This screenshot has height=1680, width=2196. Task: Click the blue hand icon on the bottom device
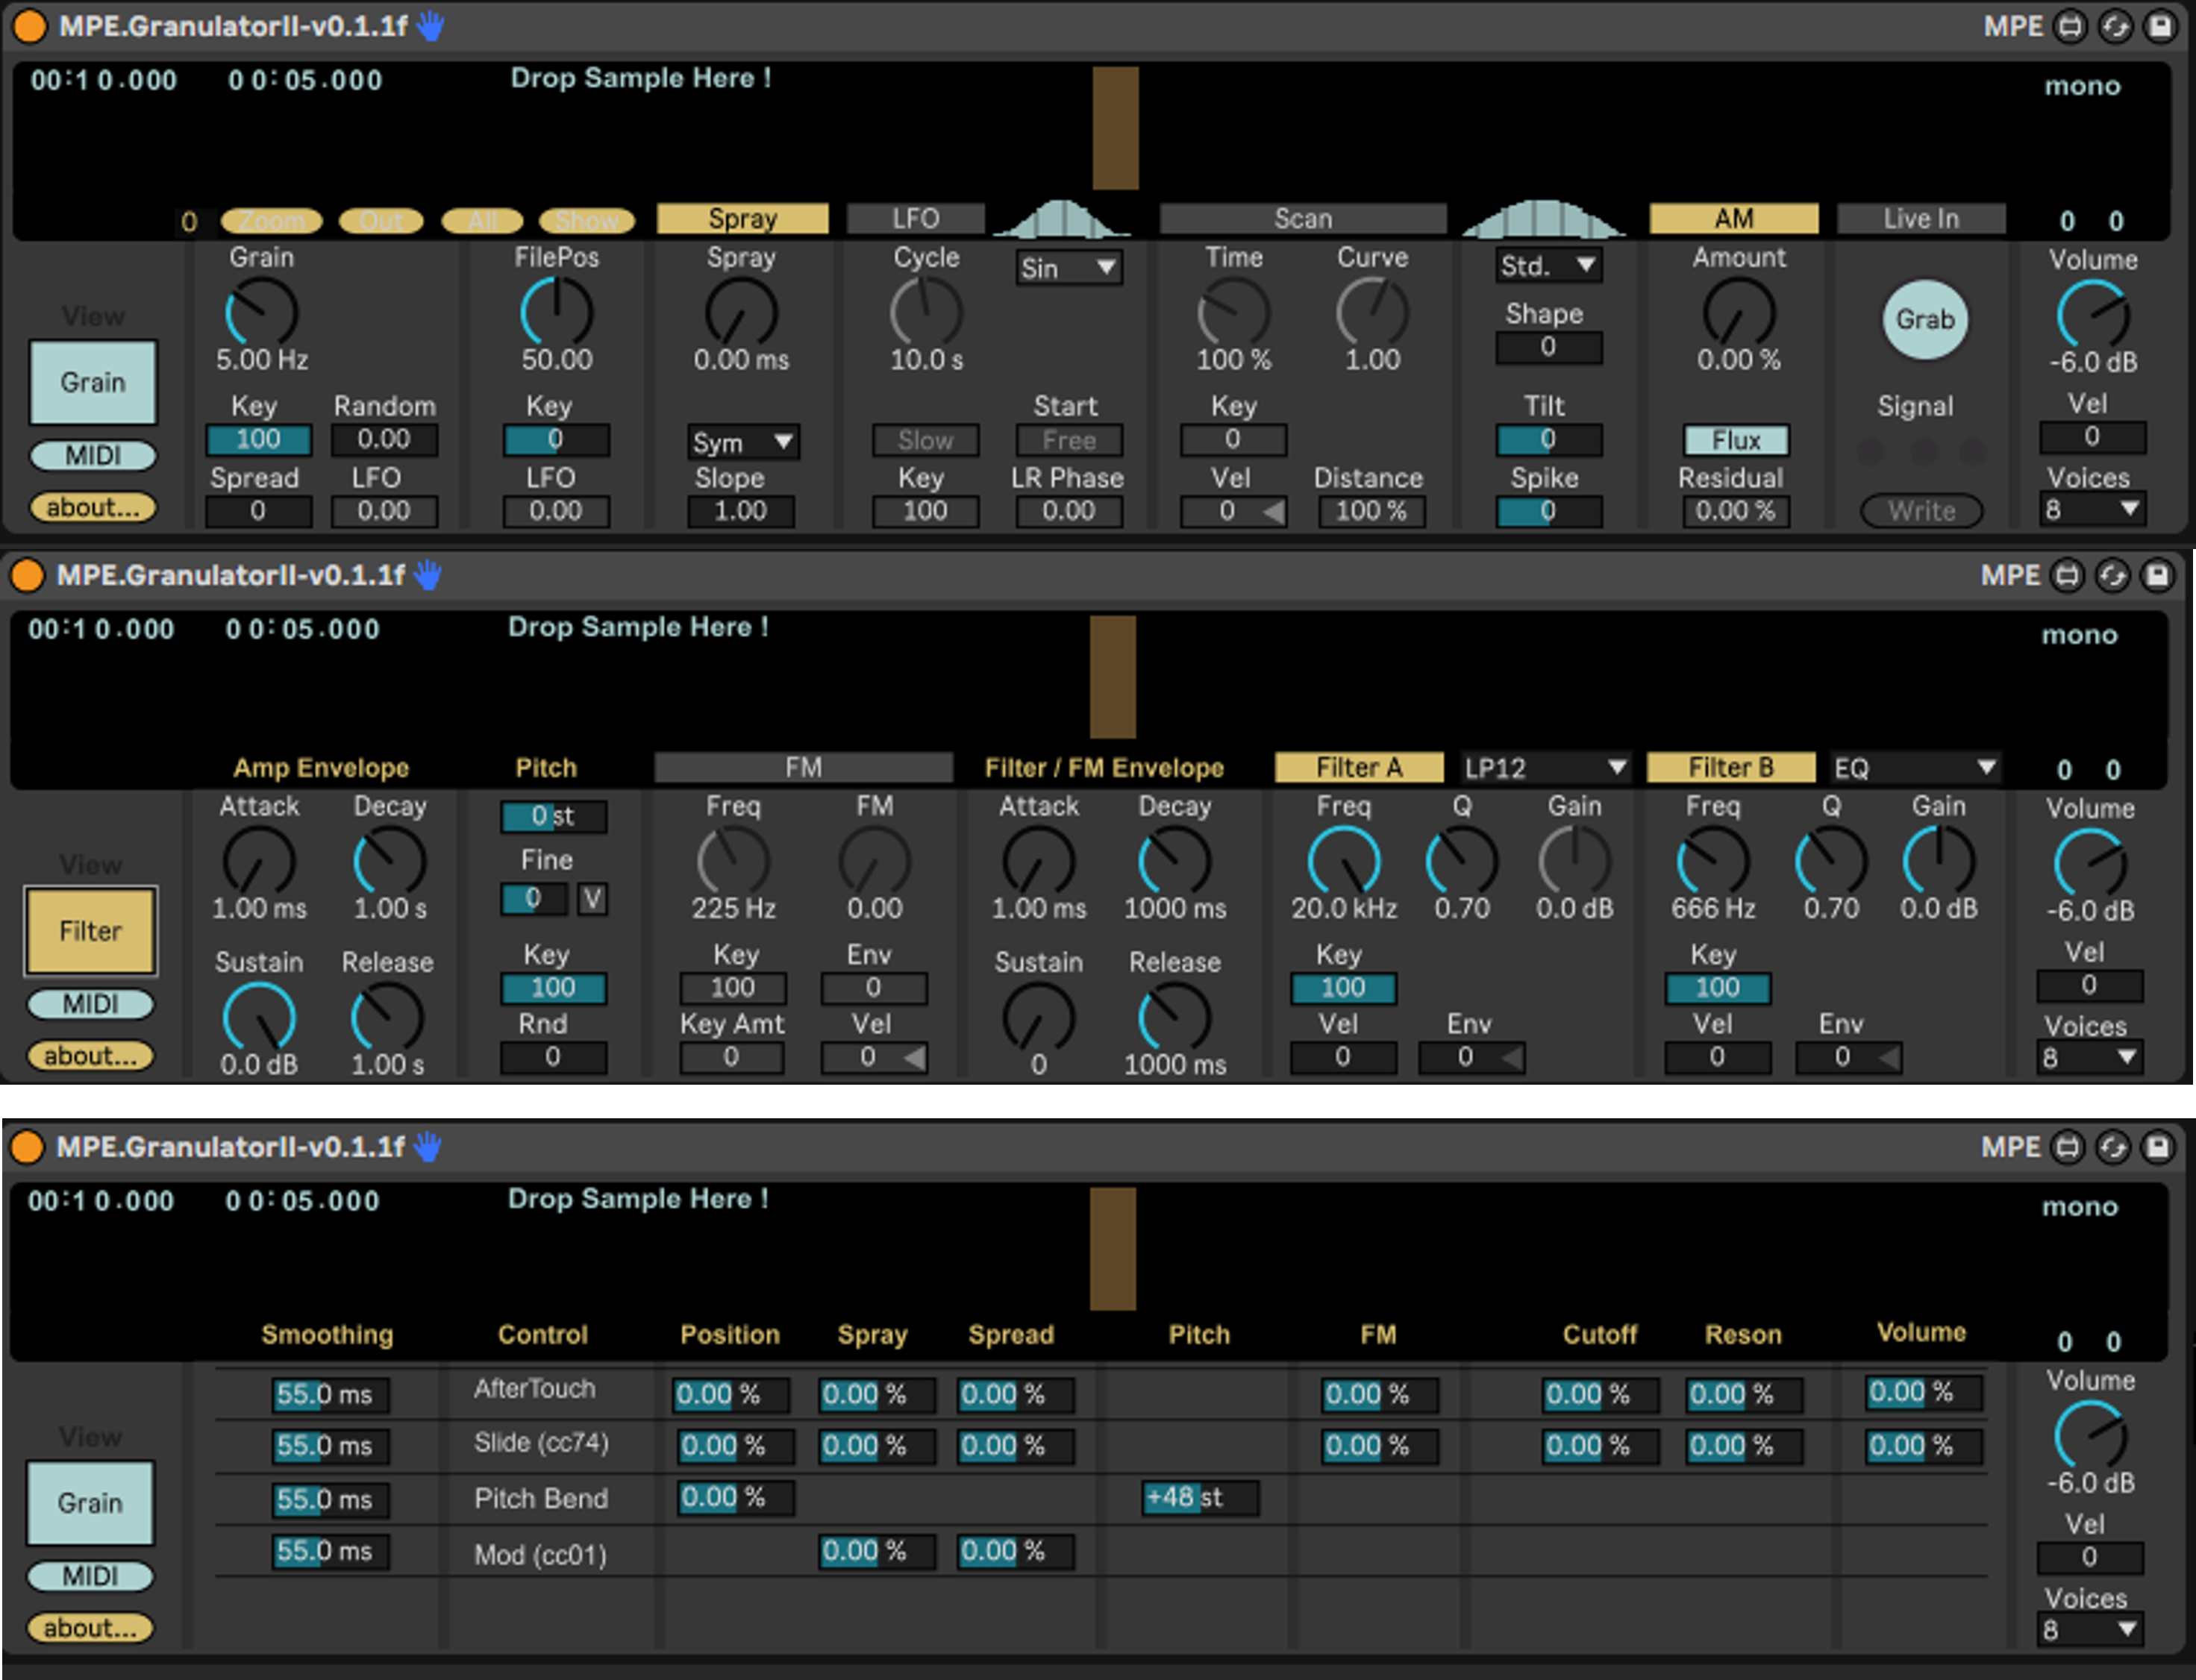(428, 1146)
